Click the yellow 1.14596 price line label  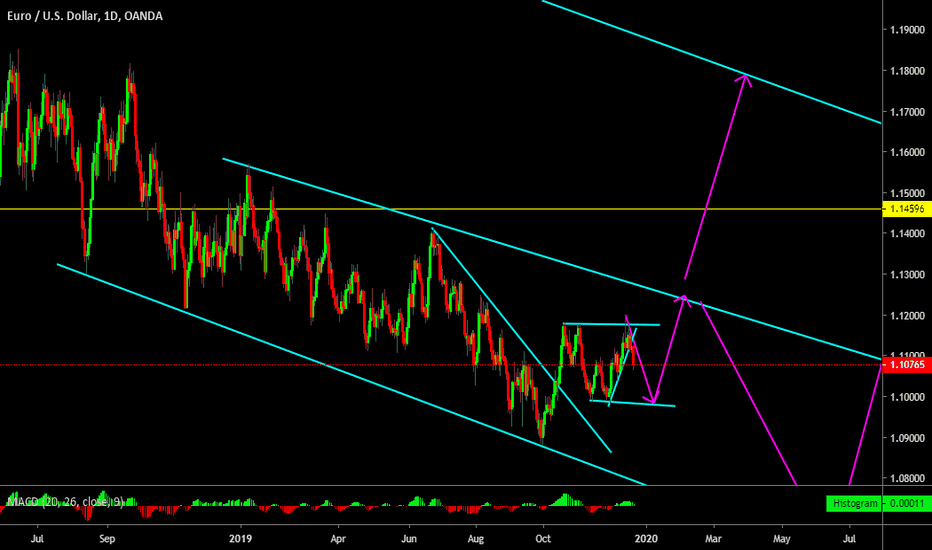click(907, 209)
